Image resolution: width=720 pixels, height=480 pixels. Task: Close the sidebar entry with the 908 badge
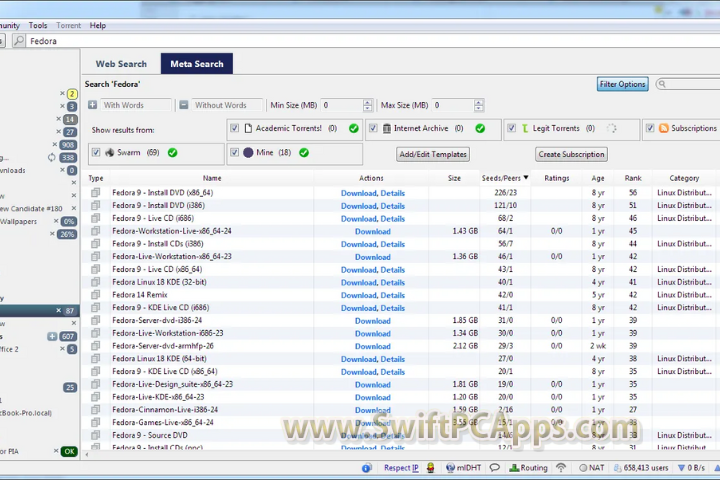[55, 144]
